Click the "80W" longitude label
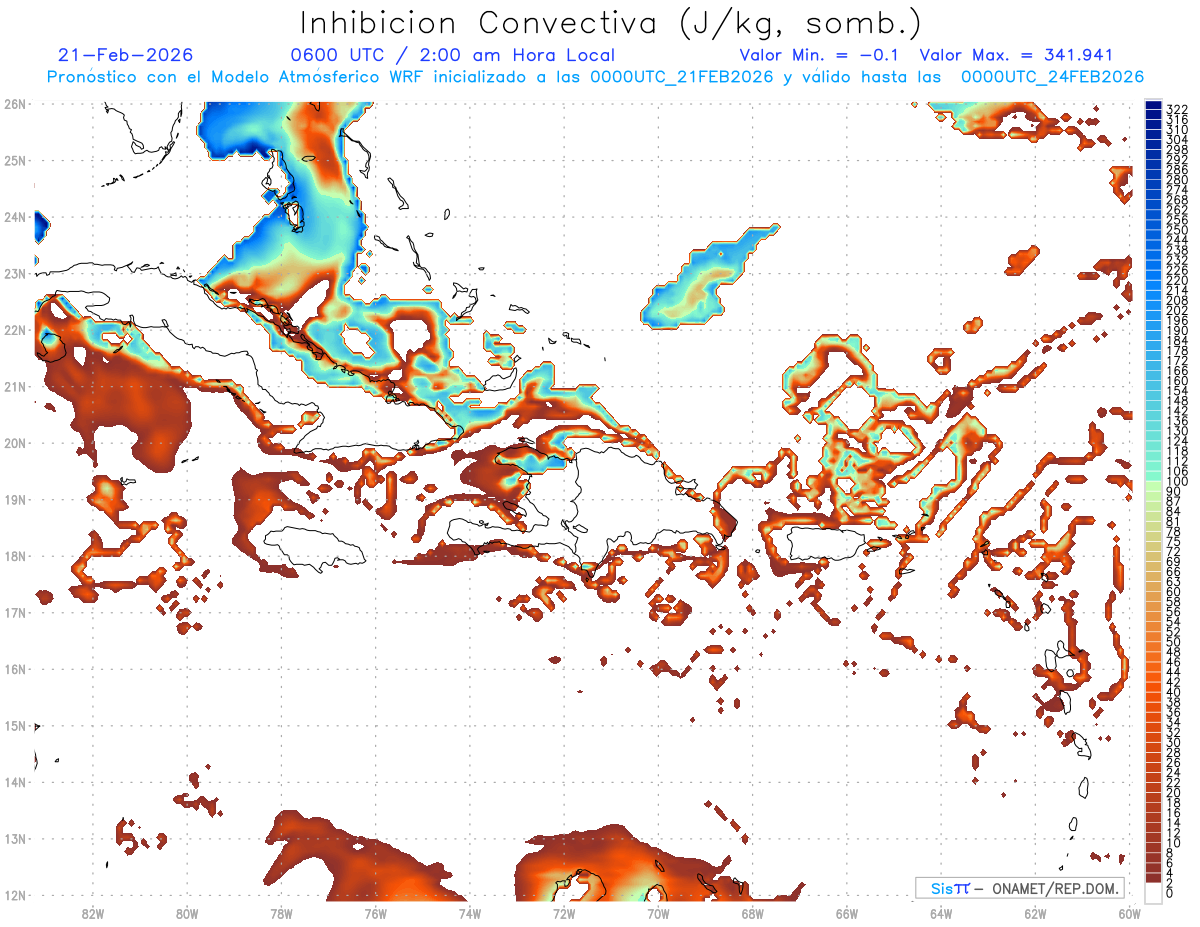The height and width of the screenshot is (927, 1200). 186,914
